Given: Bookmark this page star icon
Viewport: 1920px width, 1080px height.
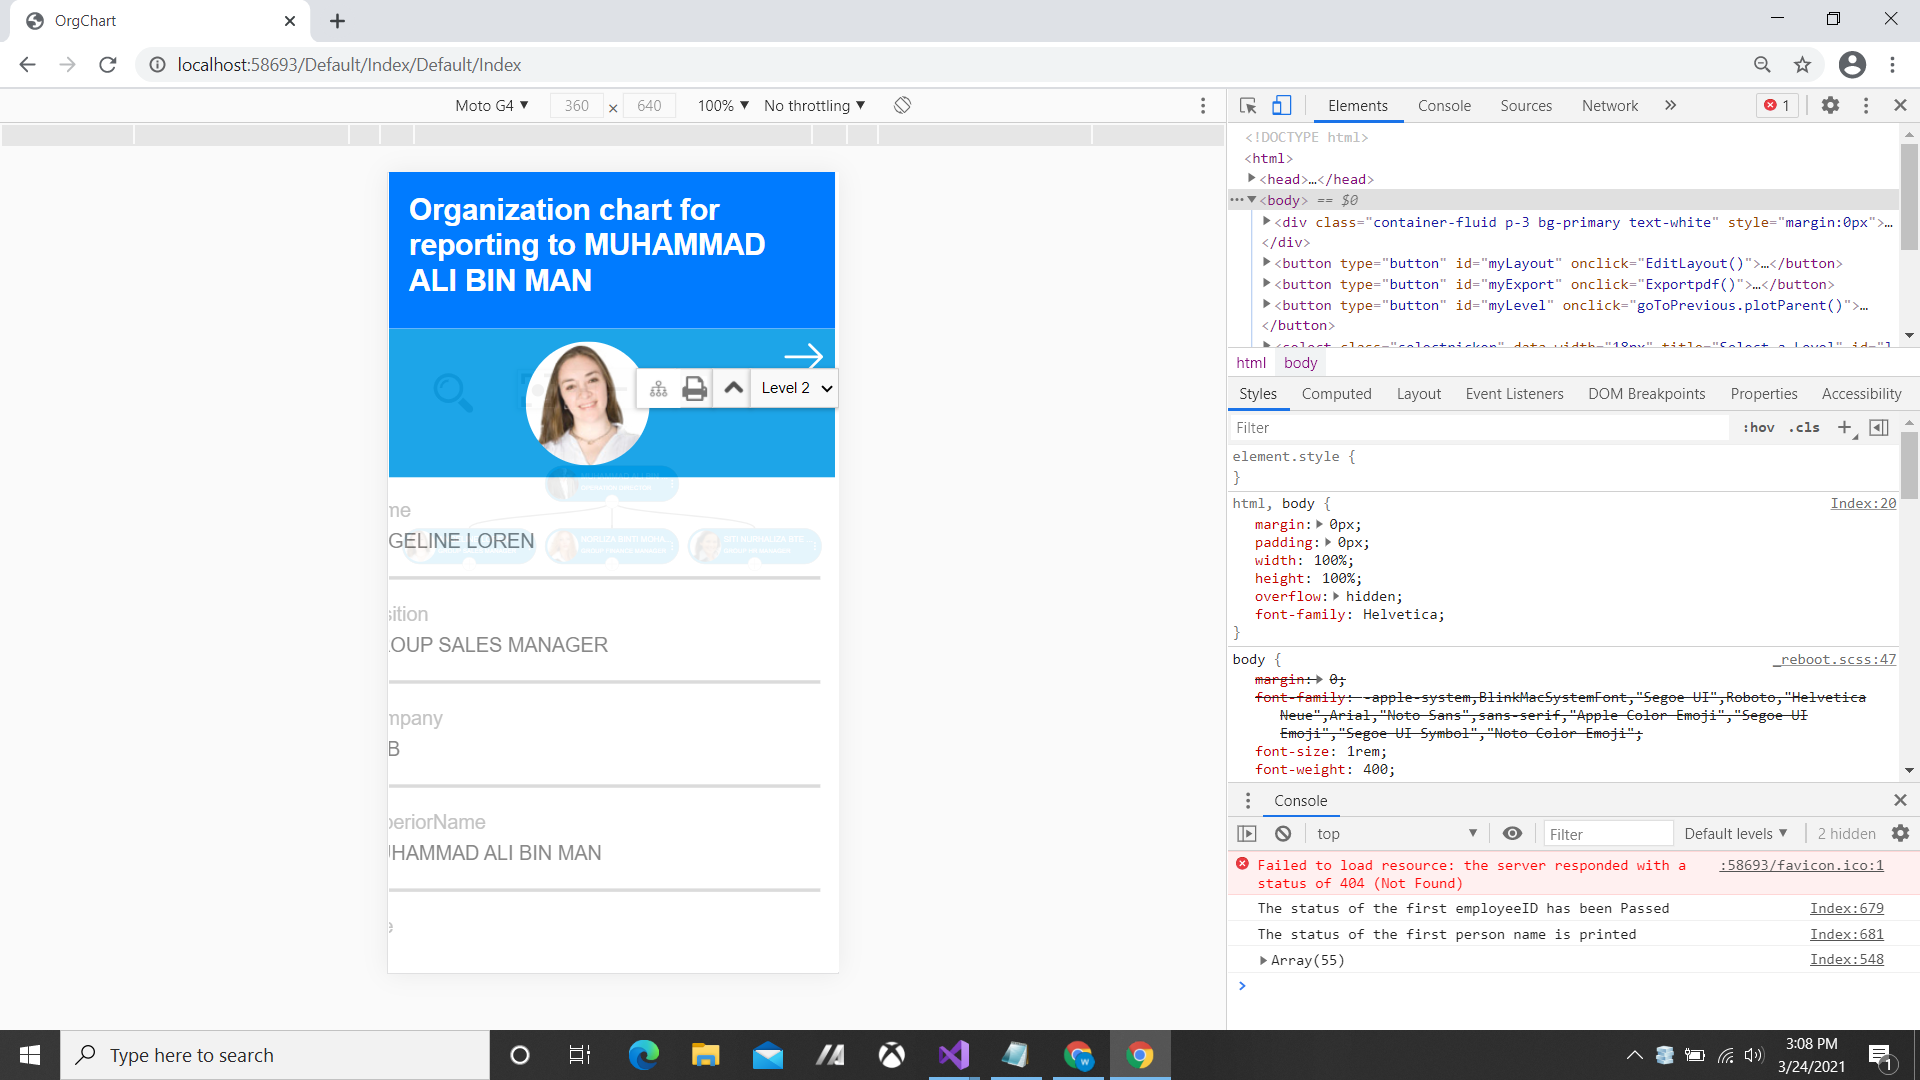Looking at the screenshot, I should coord(1802,65).
